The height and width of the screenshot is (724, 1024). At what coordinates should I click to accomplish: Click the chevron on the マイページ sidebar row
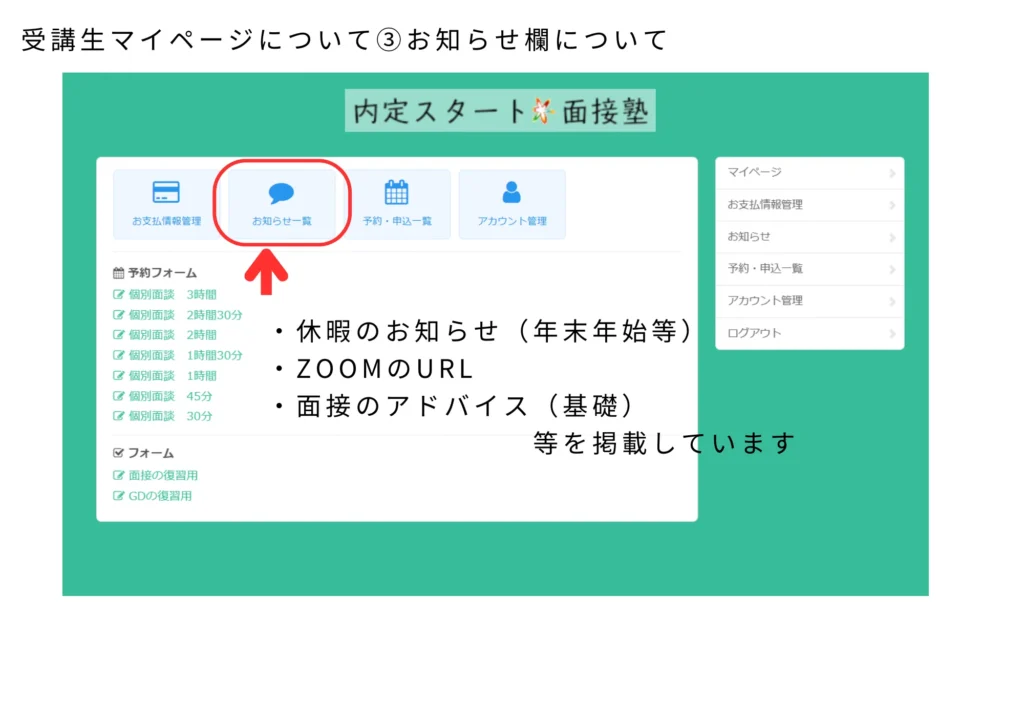point(891,174)
